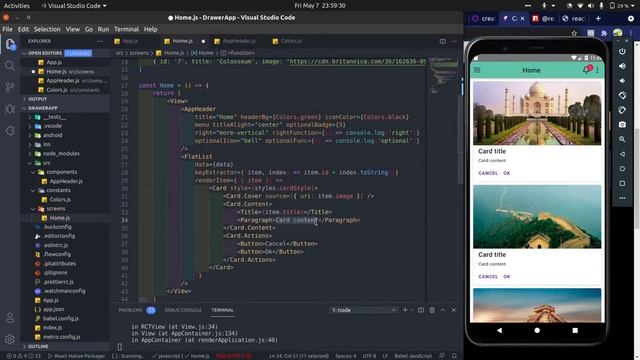Viewport: 640px width, 360px height.
Task: Switch to the Colors.js editor tab
Action: point(291,41)
